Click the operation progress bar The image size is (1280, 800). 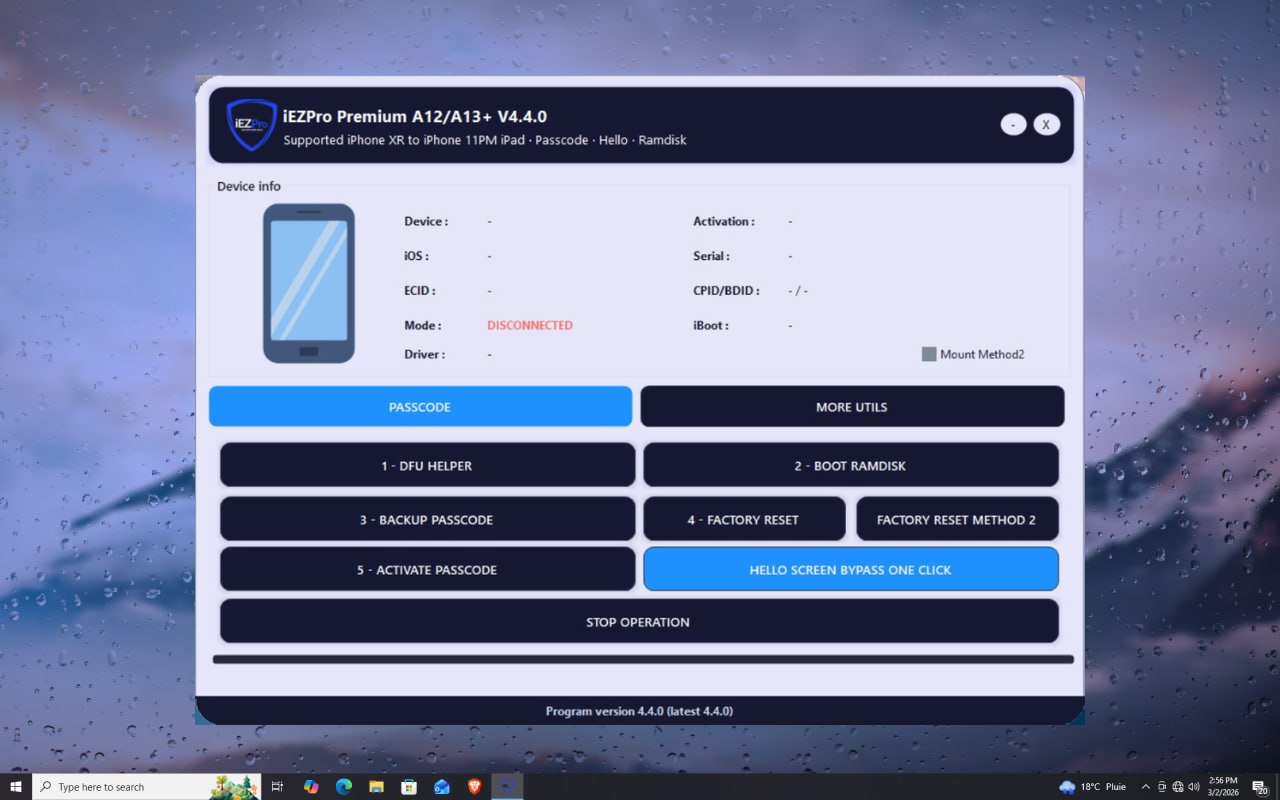pos(643,659)
